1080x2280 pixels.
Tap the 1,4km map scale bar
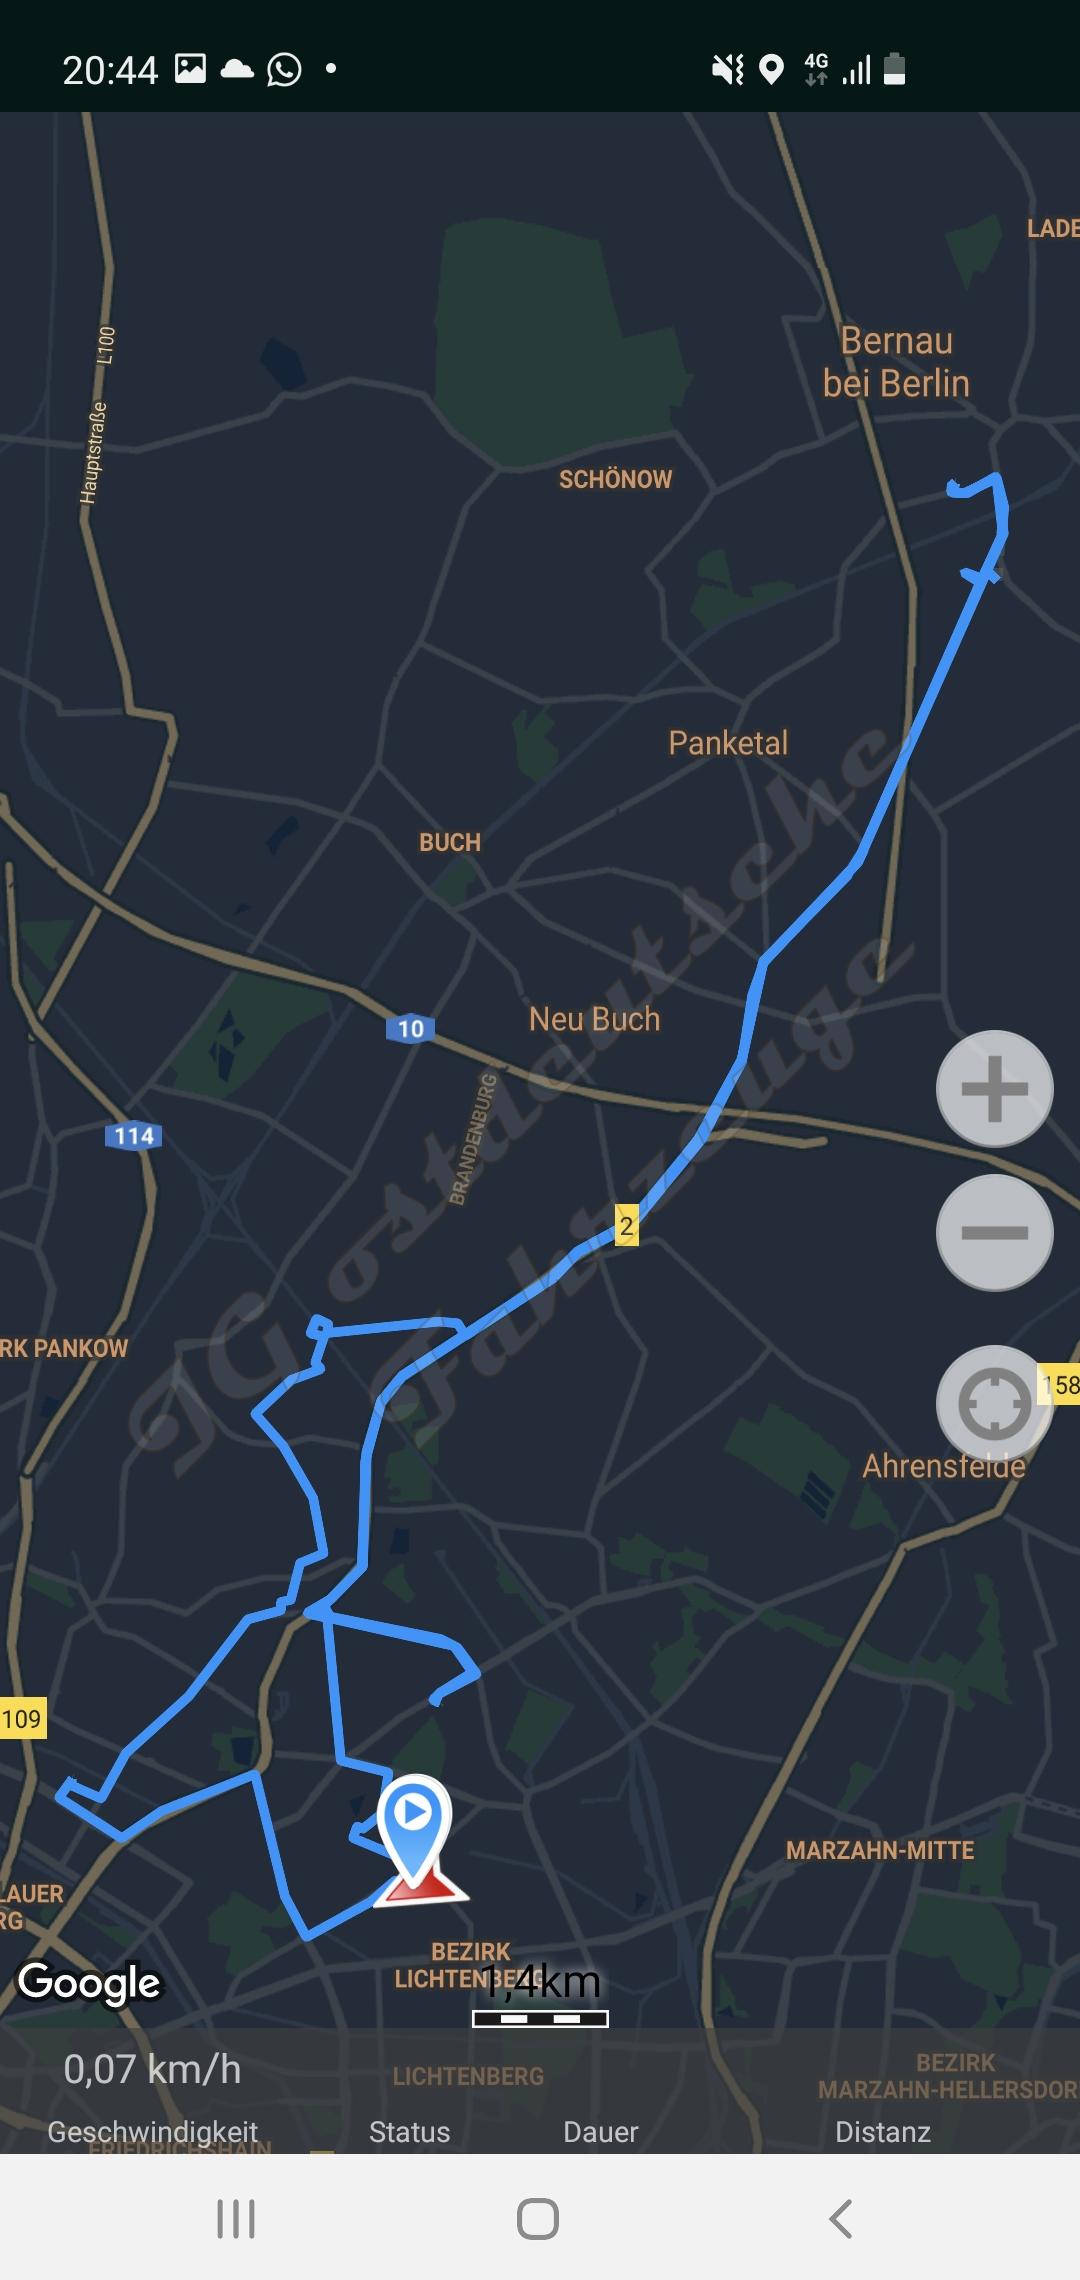(x=541, y=1996)
